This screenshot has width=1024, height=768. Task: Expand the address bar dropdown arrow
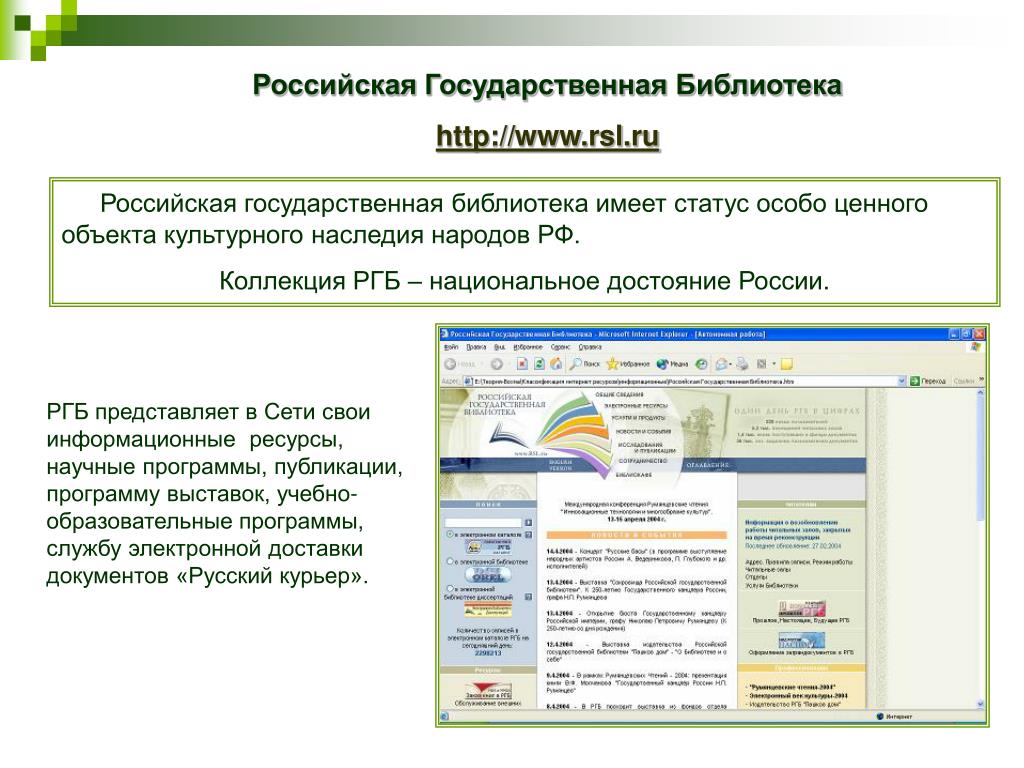pos(902,381)
